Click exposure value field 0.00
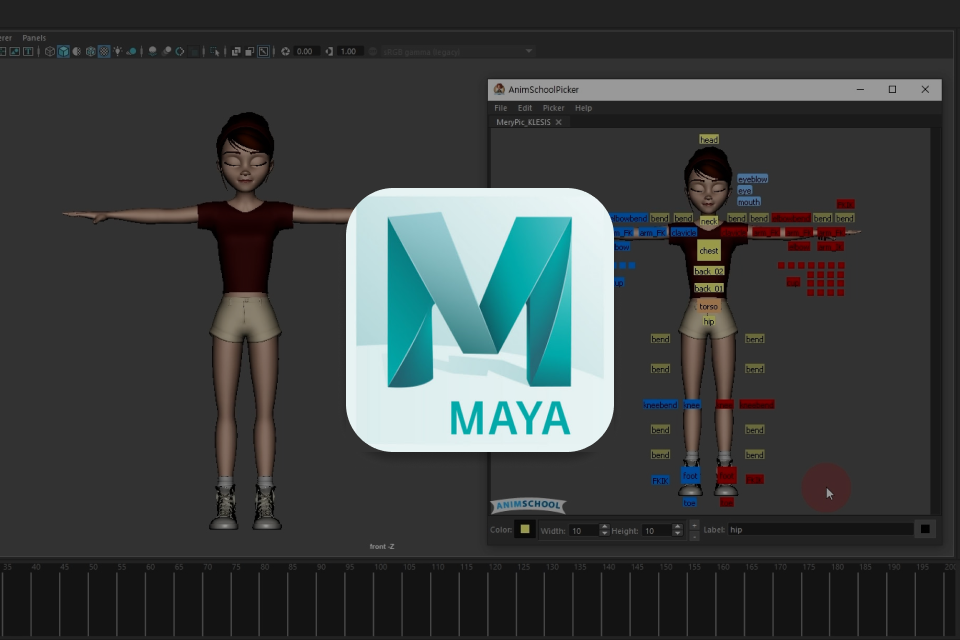Image resolution: width=960 pixels, height=640 pixels. coord(306,51)
